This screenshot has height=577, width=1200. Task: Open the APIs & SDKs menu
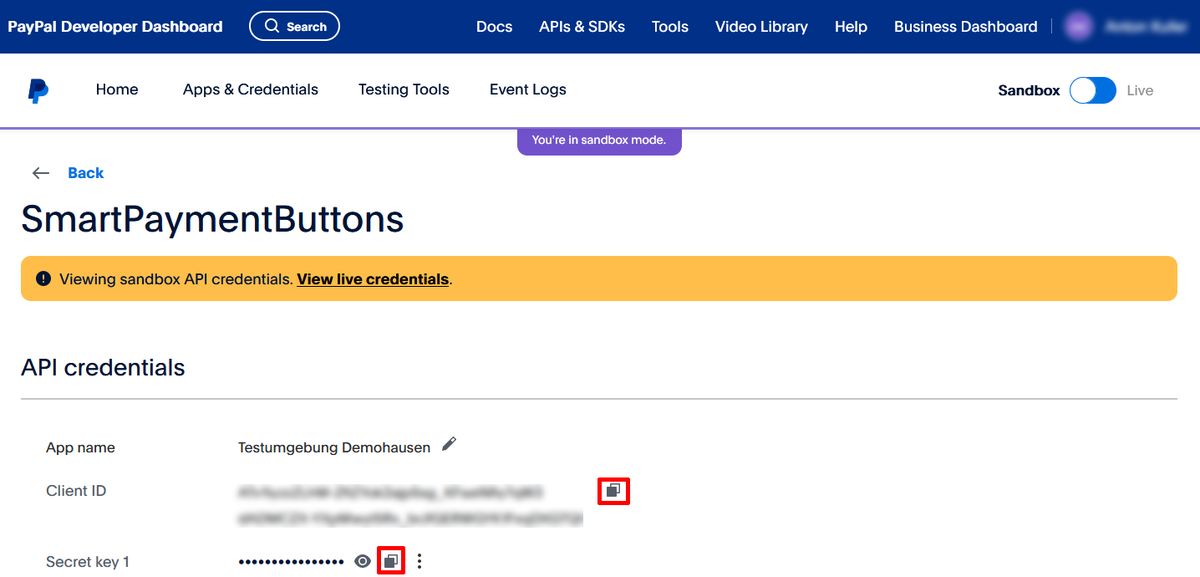[582, 27]
